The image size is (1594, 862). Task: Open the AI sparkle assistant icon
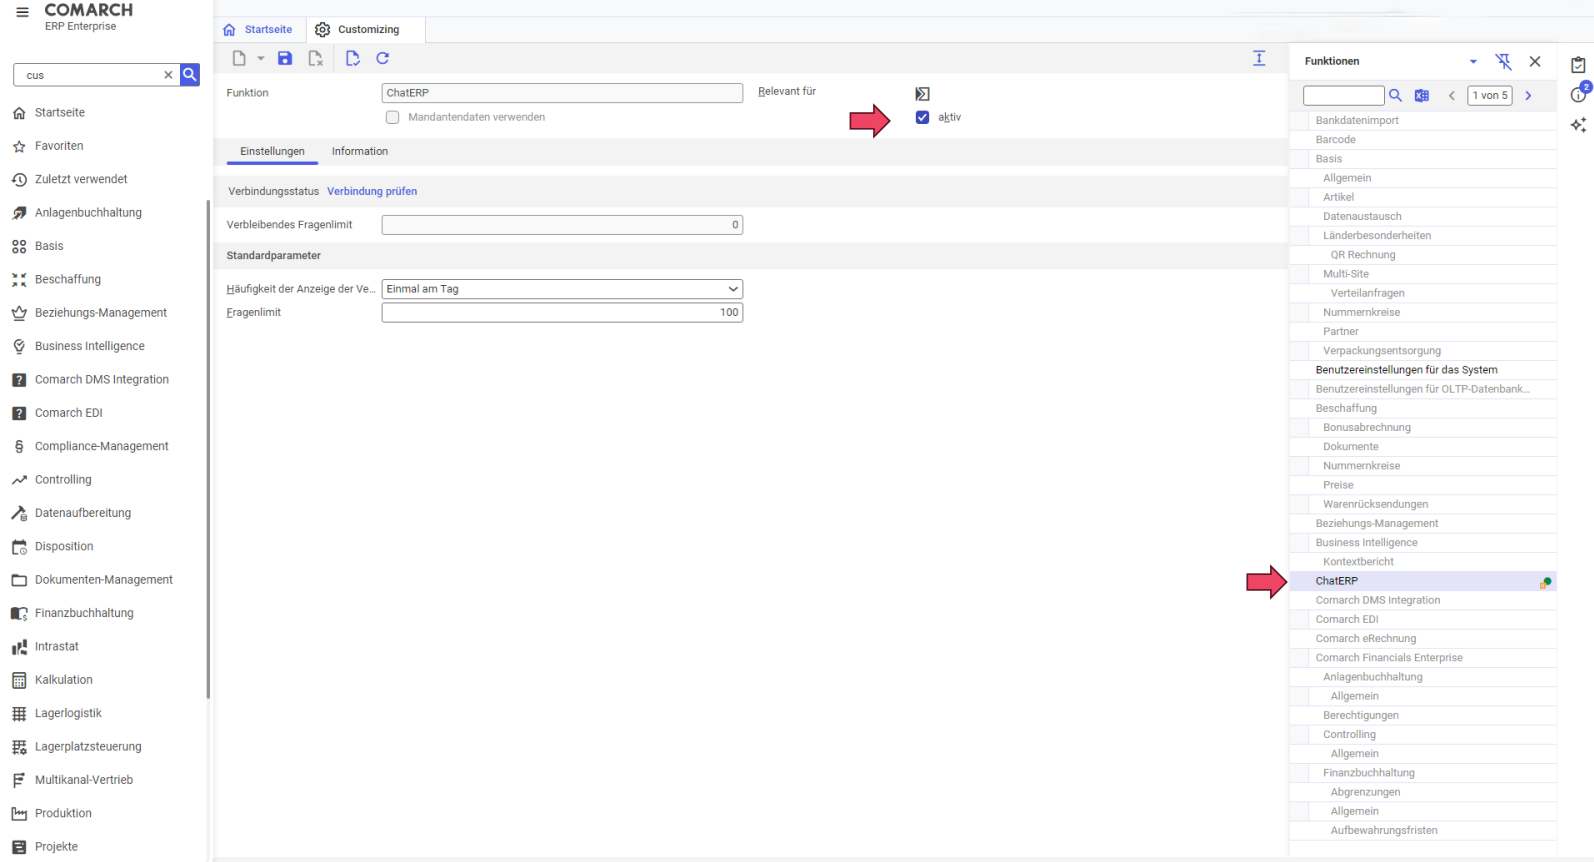coord(1578,125)
